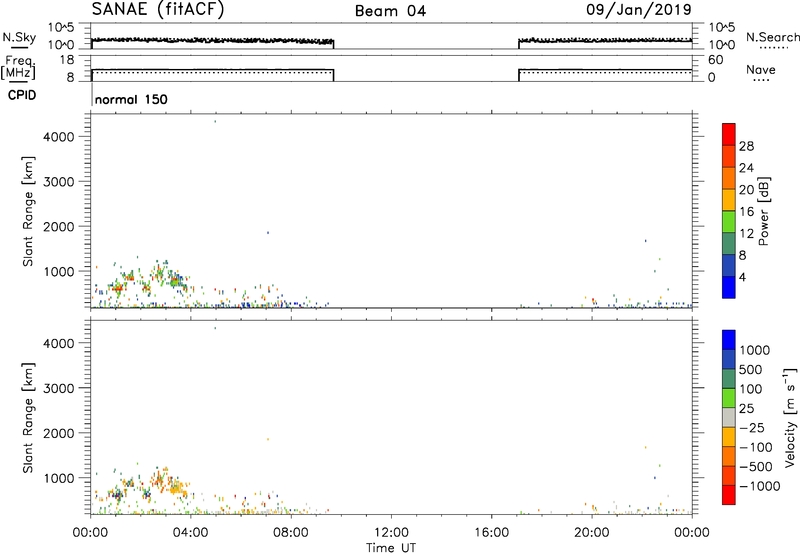This screenshot has height=554, width=800.
Task: Click the 3000 tick of the power panel
Action: click(59, 182)
